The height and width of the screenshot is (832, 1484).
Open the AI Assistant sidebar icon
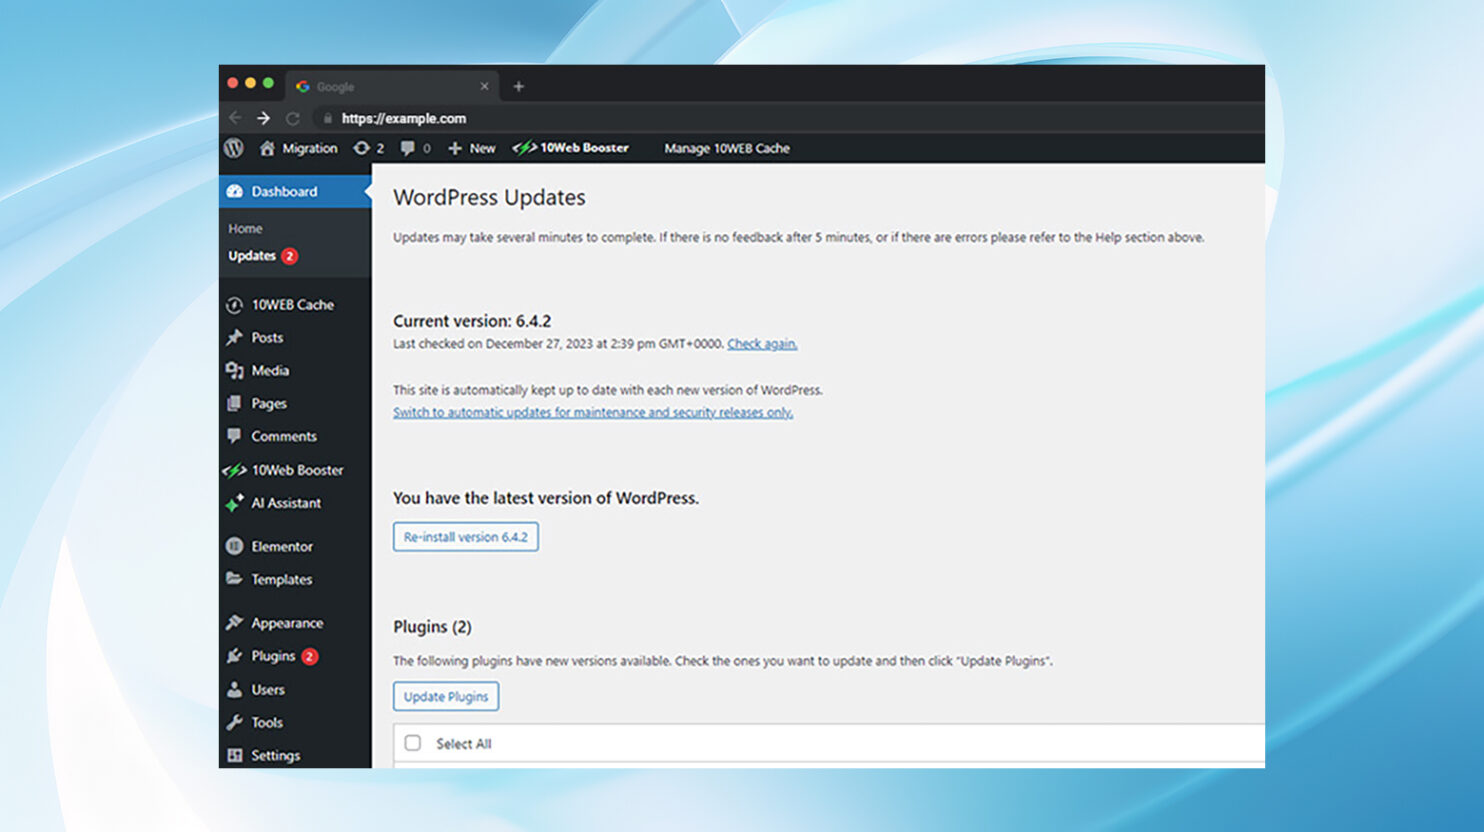[236, 503]
